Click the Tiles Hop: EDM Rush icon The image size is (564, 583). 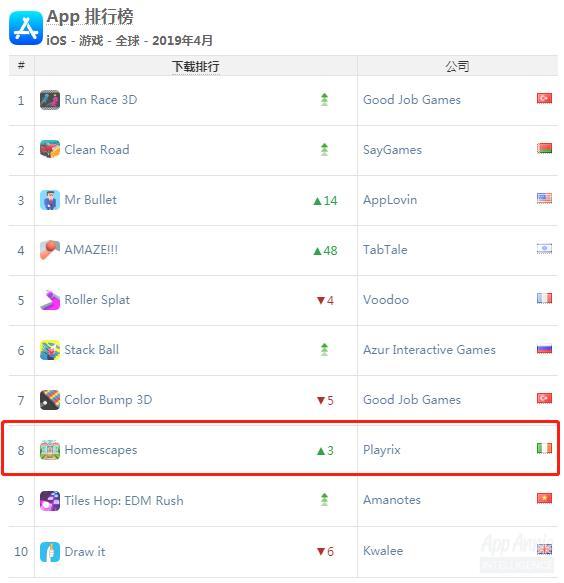click(x=50, y=501)
